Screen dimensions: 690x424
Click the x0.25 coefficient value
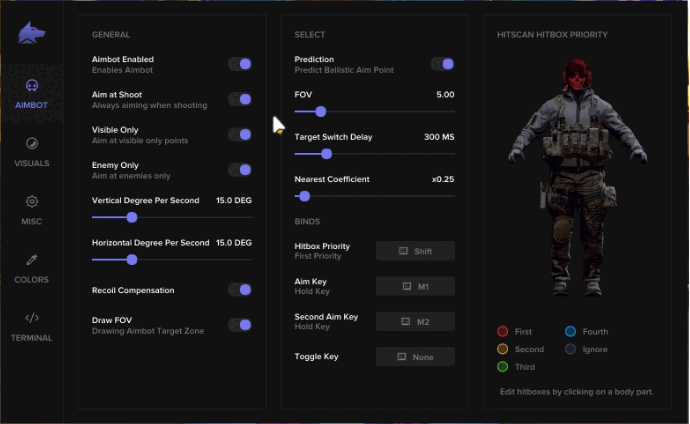(x=443, y=179)
